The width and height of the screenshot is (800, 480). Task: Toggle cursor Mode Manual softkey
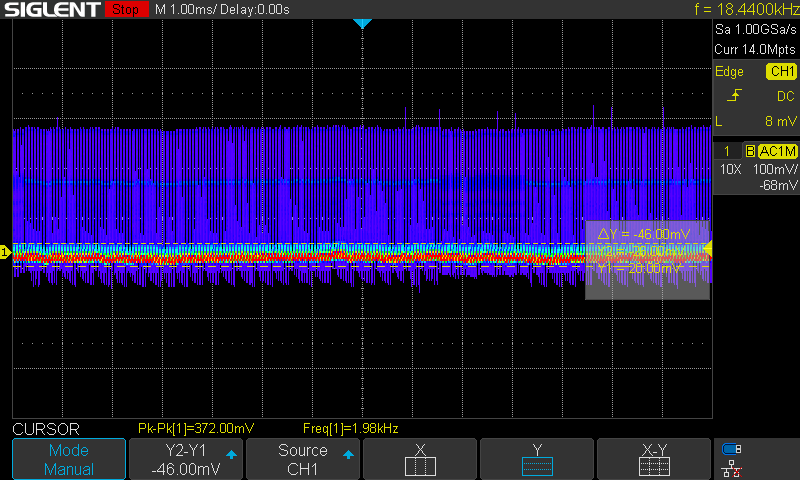coord(69,459)
